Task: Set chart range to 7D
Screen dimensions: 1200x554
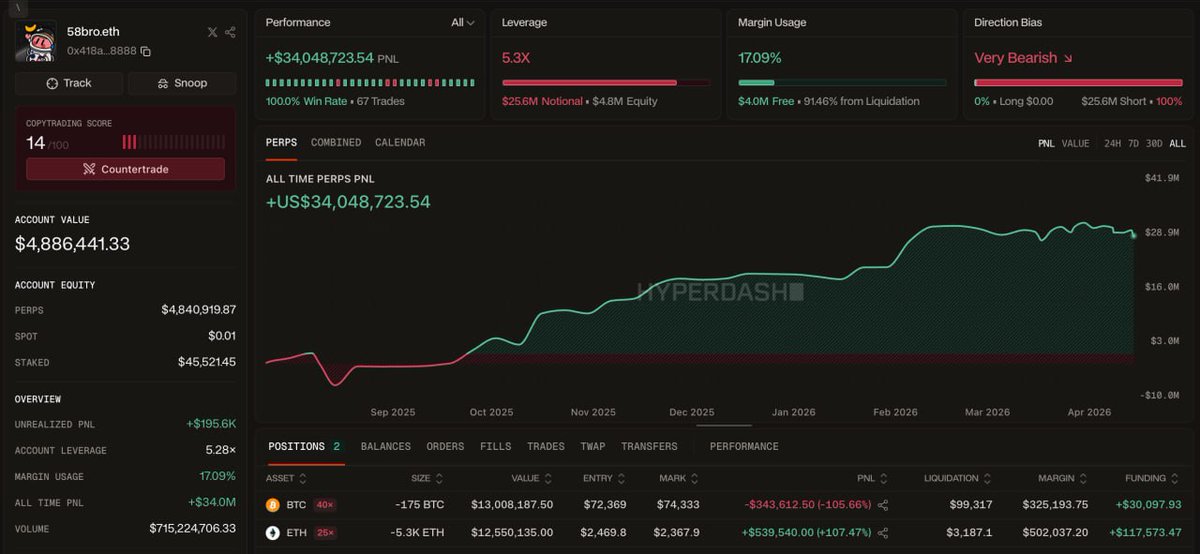Action: (1133, 144)
